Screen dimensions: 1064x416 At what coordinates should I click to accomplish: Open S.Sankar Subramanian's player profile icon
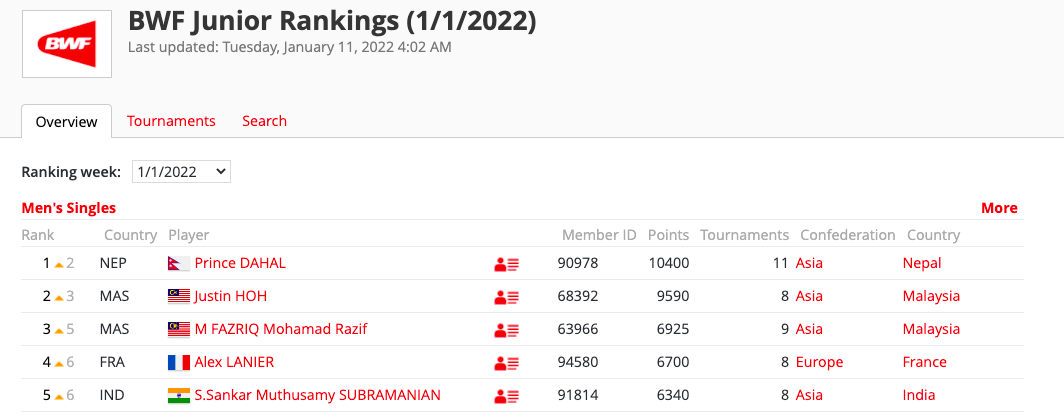[x=506, y=396]
